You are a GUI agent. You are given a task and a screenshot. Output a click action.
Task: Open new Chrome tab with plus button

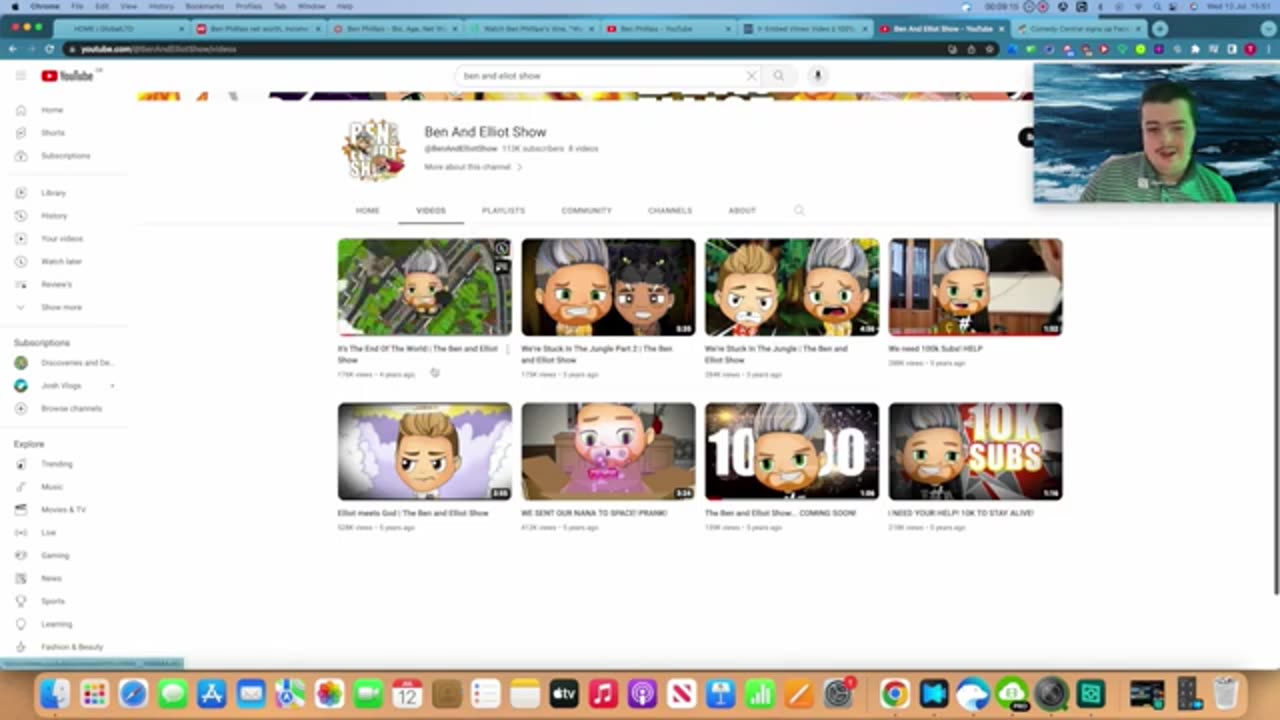pos(1160,29)
